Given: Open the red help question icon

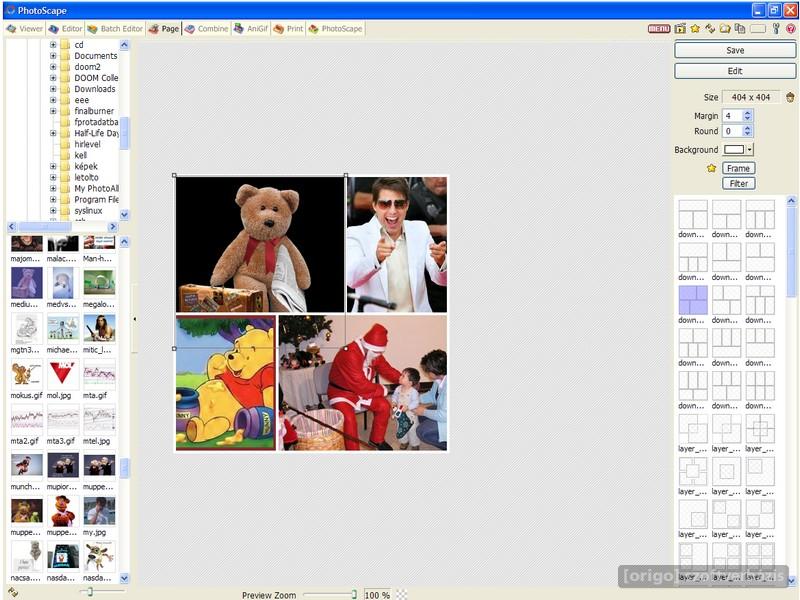Looking at the screenshot, I should point(791,29).
